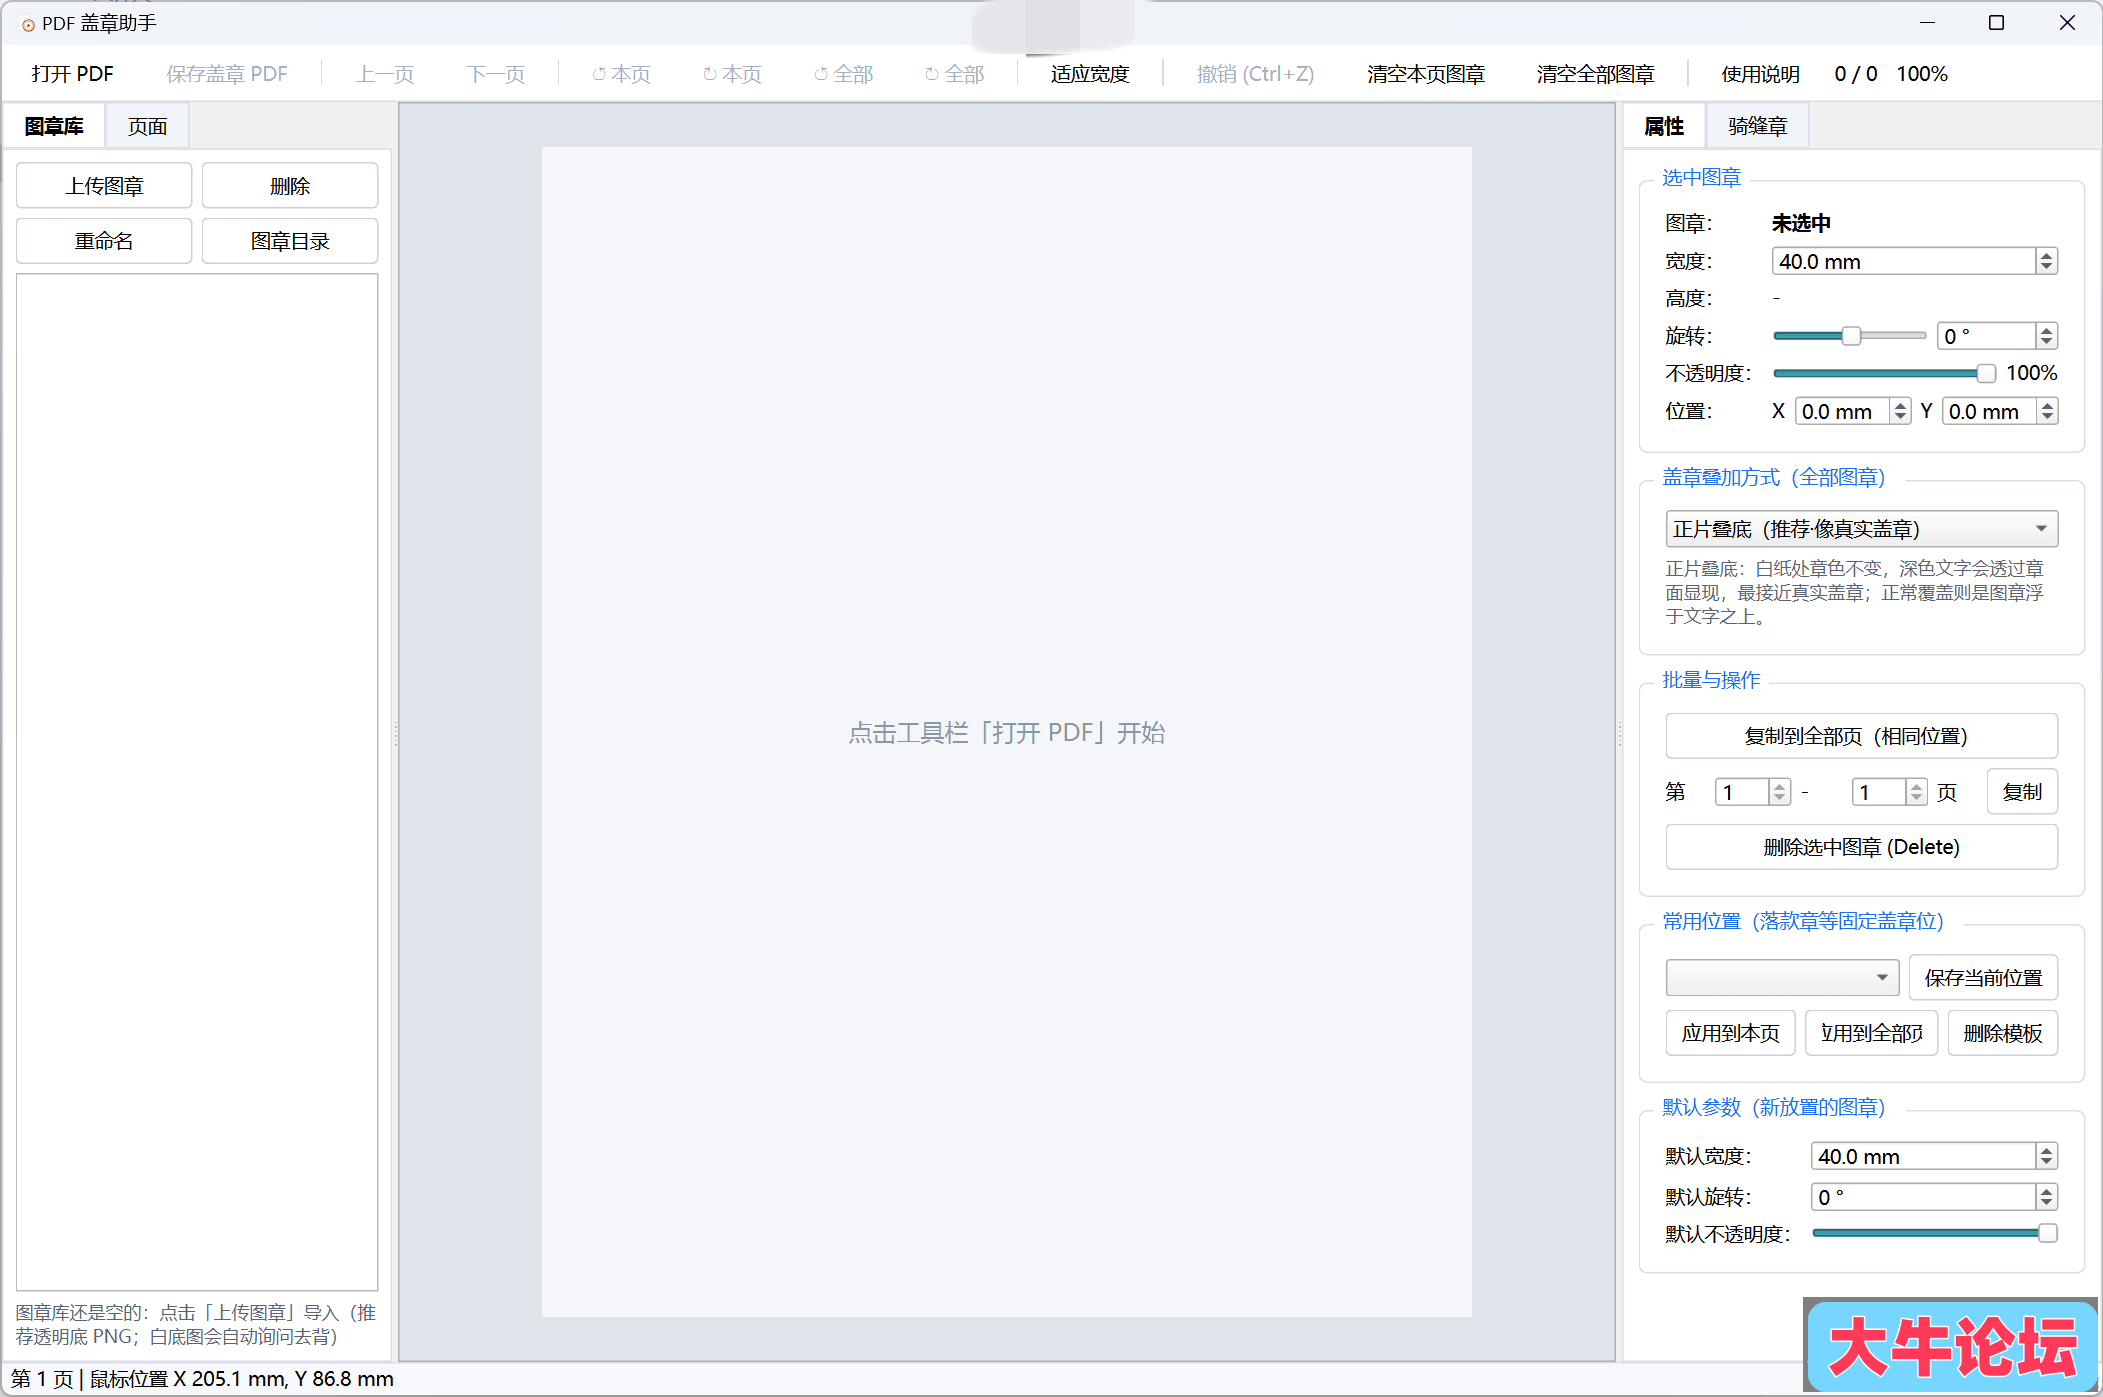Image resolution: width=2103 pixels, height=1397 pixels.
Task: Click the empty stamp library list box
Action: (x=197, y=782)
